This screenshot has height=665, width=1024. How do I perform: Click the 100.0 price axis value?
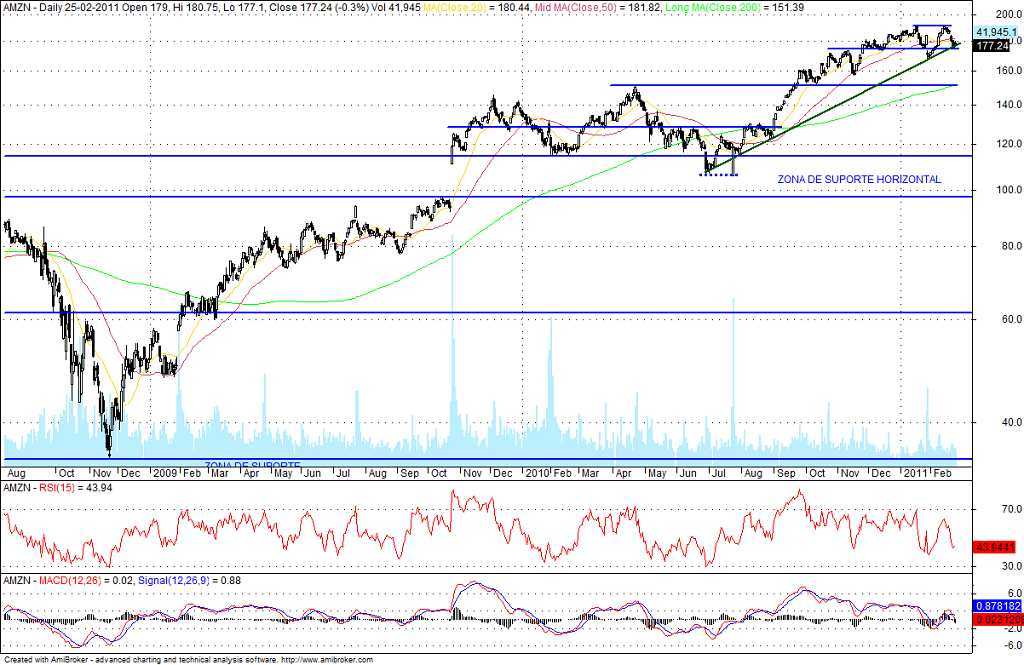[x=1008, y=190]
